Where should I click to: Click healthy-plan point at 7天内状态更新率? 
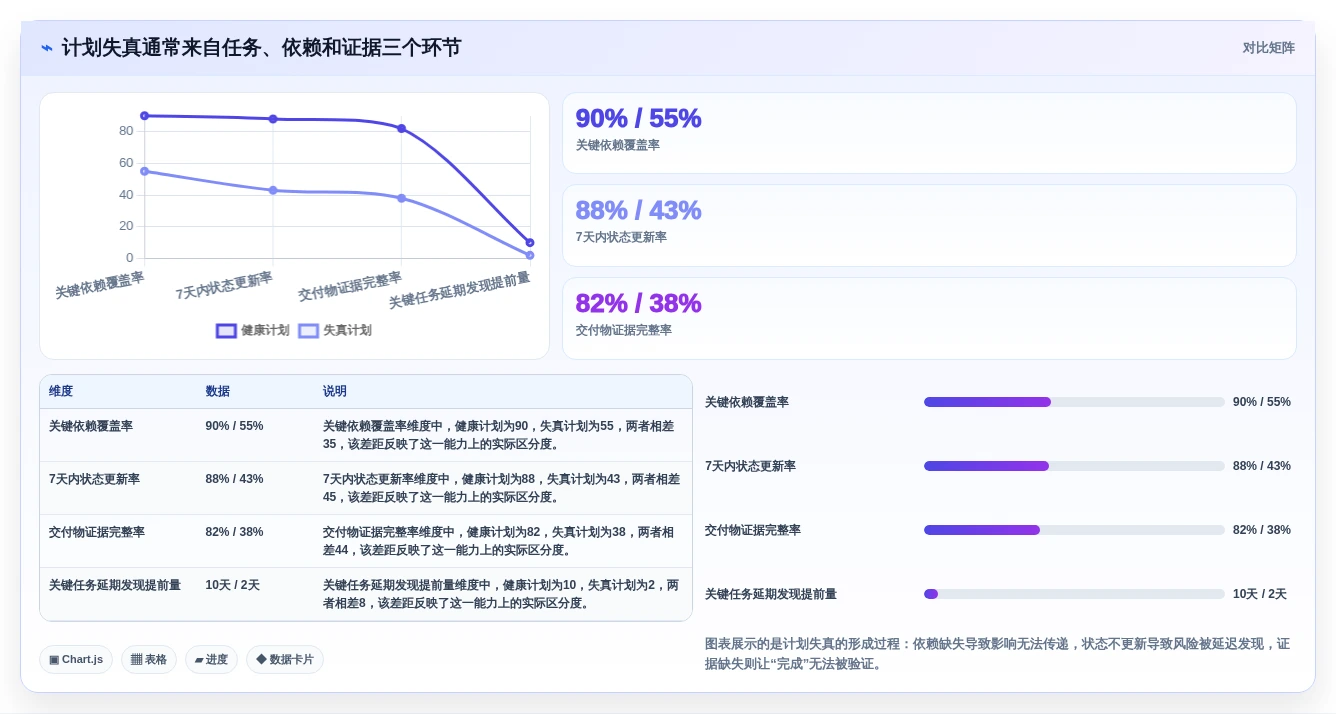pyautogui.click(x=273, y=119)
